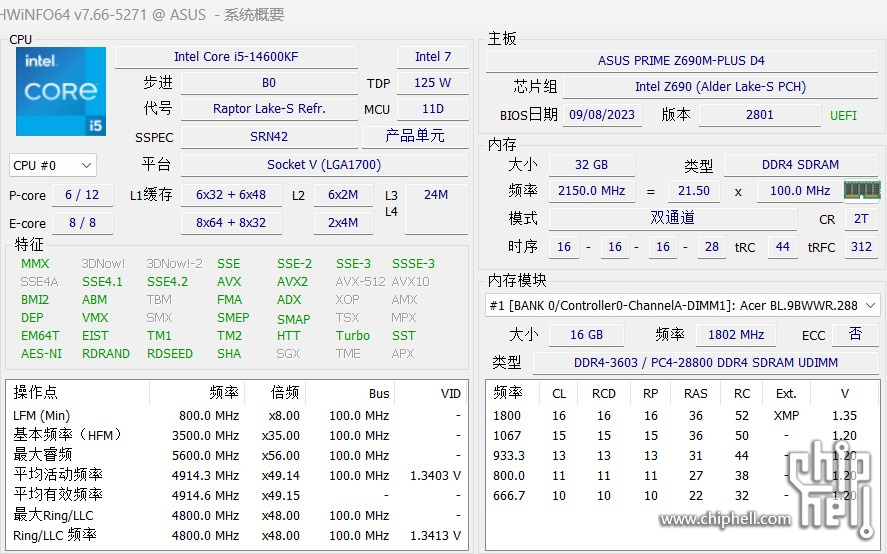The height and width of the screenshot is (554, 887).
Task: Select the 基本频率 (HFM) row
Action: click(237, 436)
